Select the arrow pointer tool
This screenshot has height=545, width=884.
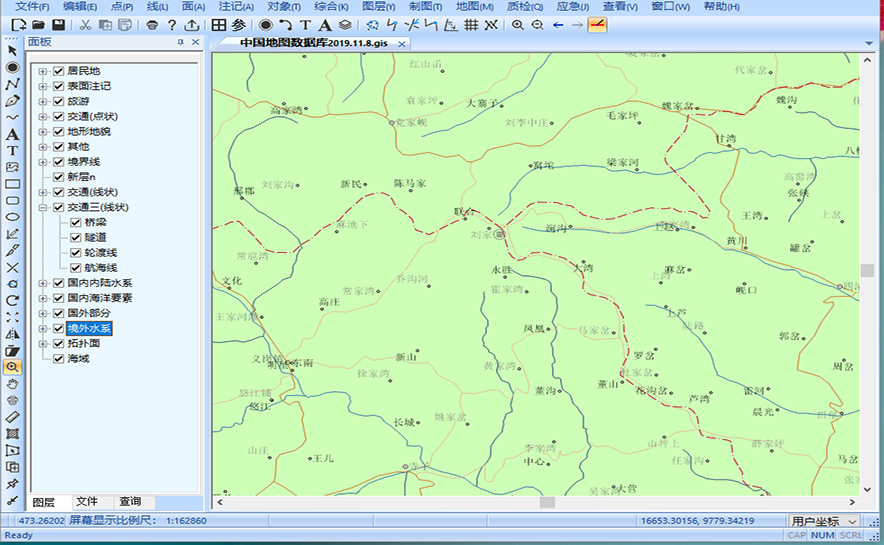click(12, 50)
